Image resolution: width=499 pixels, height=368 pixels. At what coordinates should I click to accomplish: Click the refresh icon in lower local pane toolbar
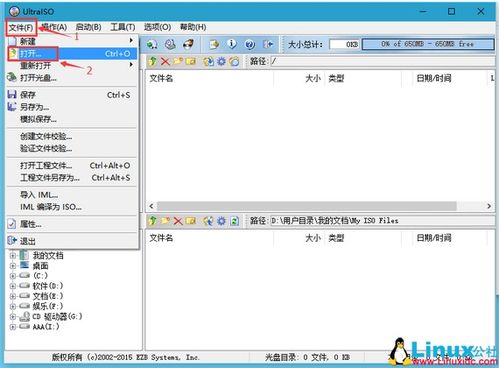pos(234,221)
